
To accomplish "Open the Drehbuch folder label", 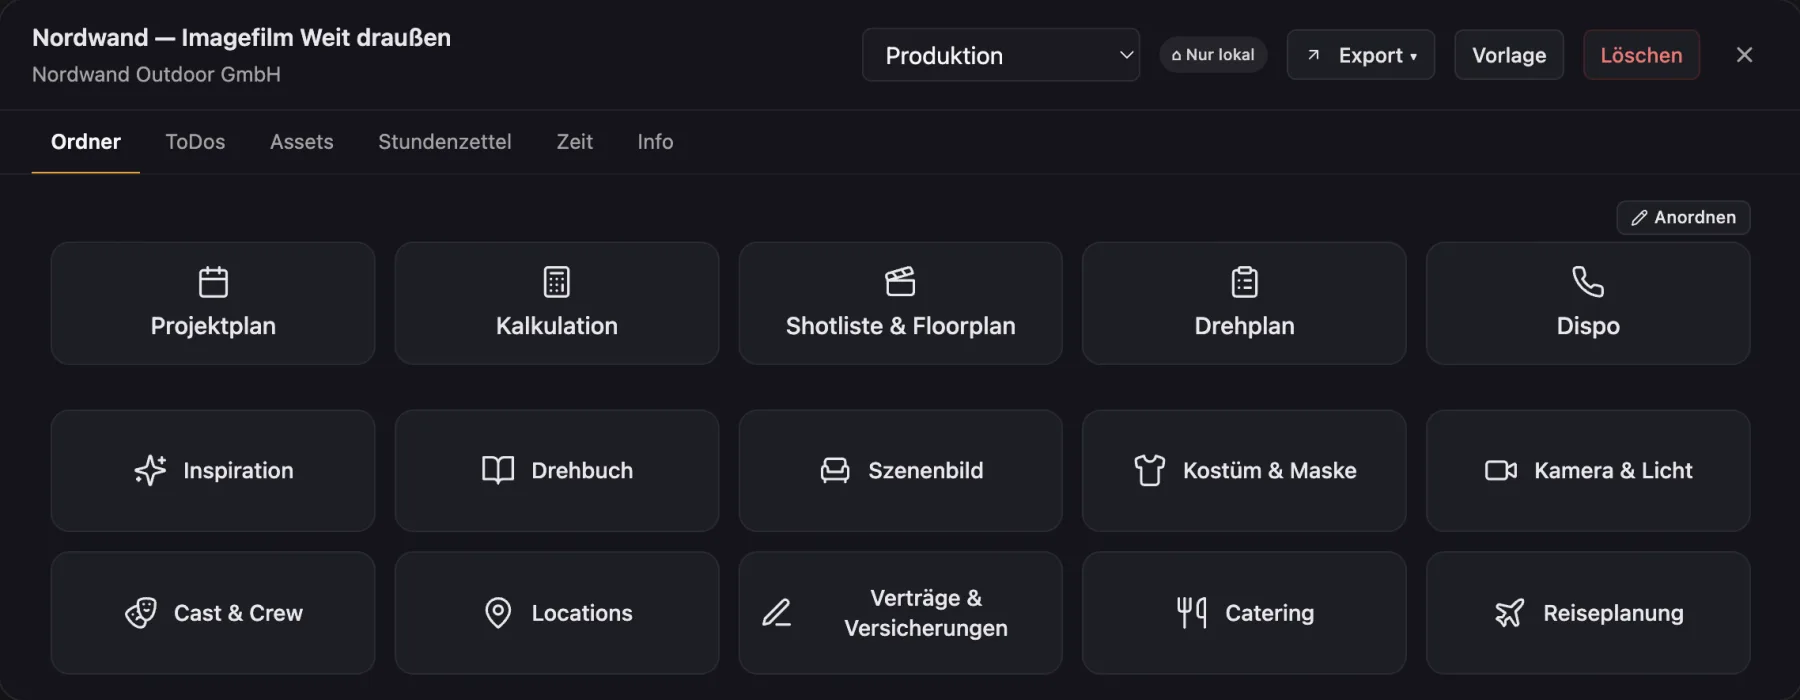I will pyautogui.click(x=582, y=470).
